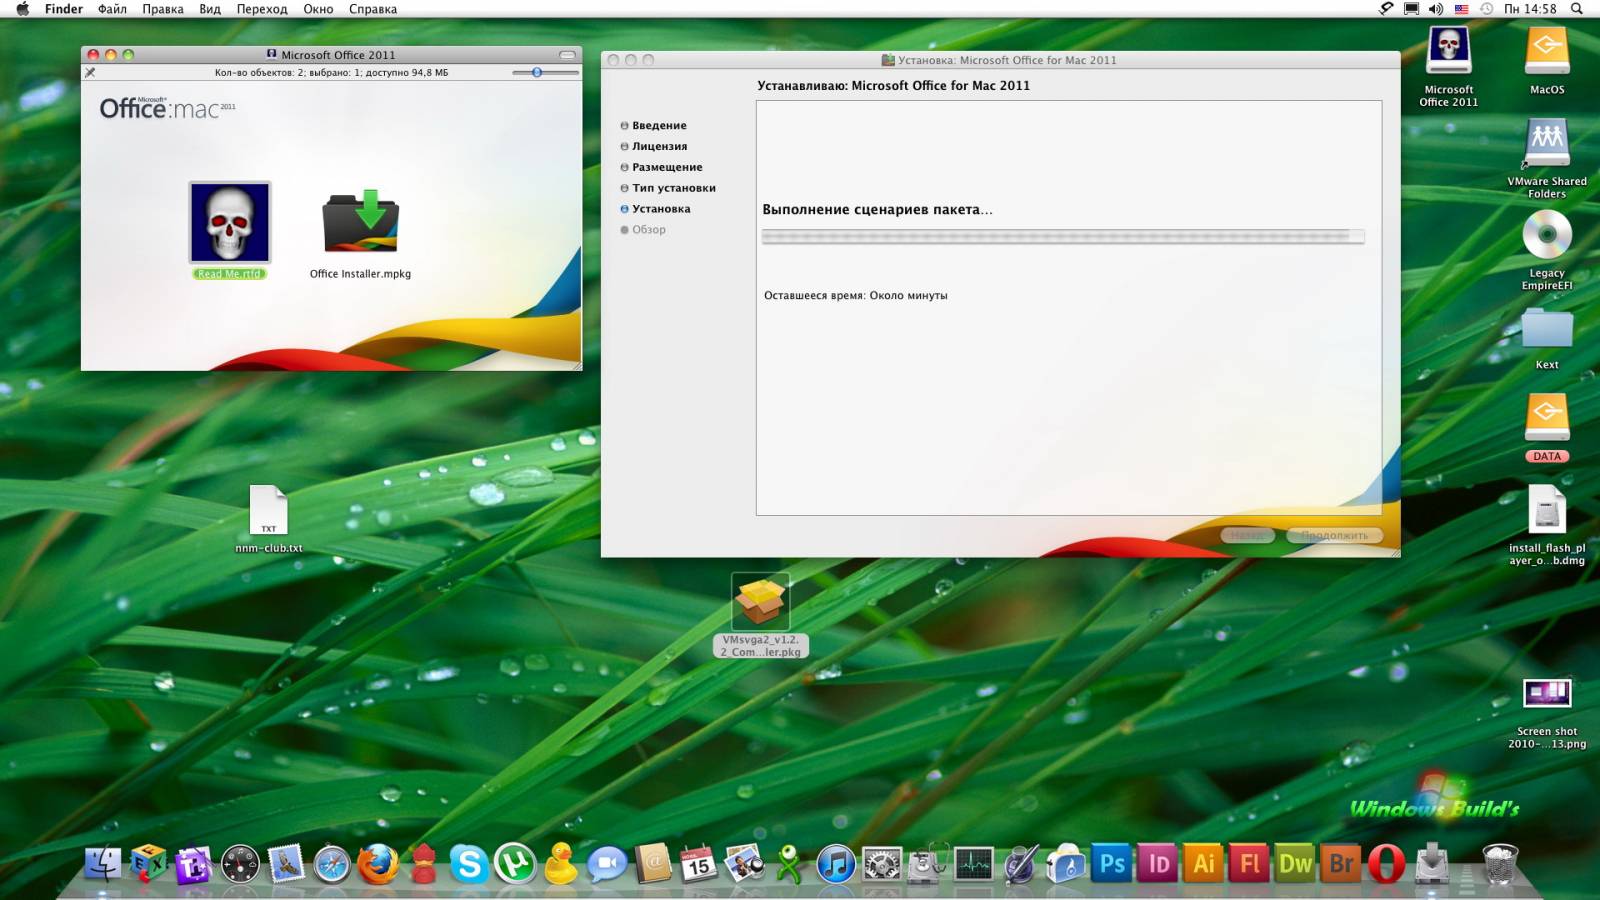Screen dimensions: 1600x900
Task: Select Read Me.rtfd skull icon
Action: pos(230,231)
